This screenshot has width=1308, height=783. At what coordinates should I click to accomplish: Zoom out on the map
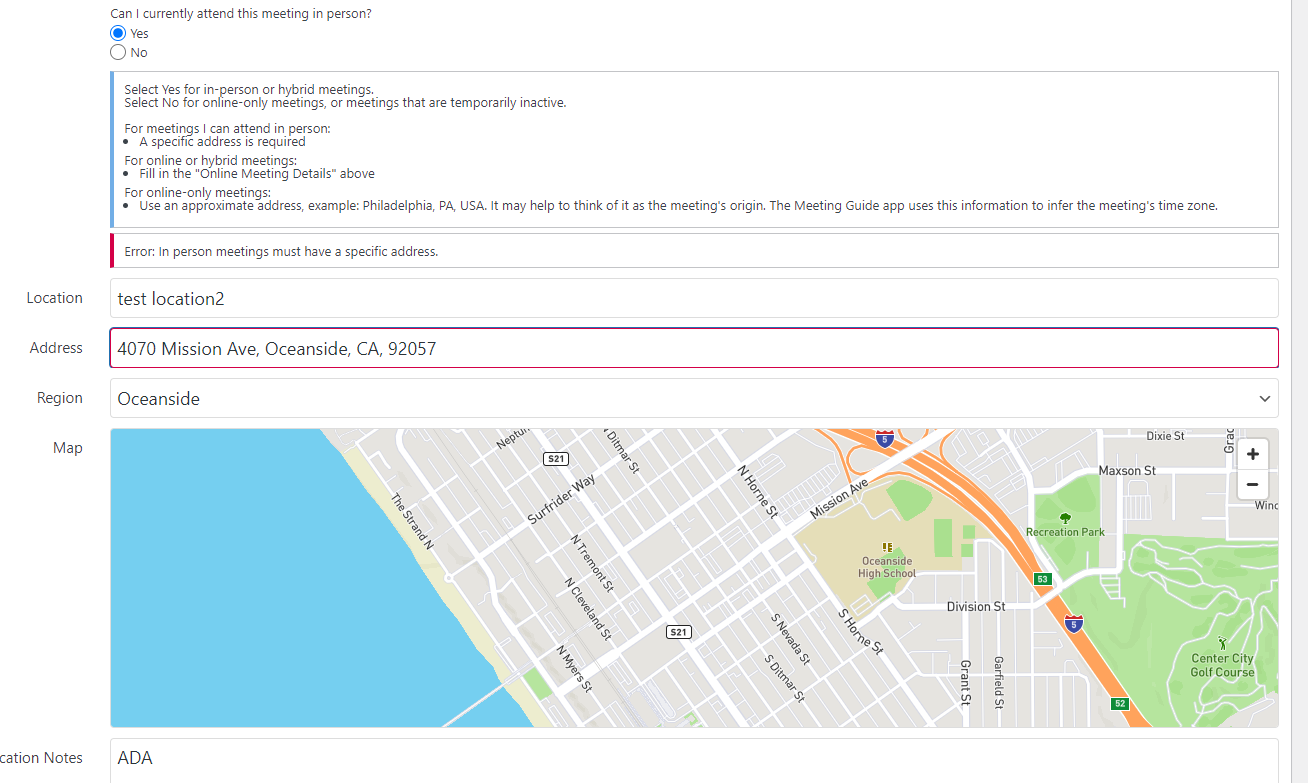tap(1252, 484)
